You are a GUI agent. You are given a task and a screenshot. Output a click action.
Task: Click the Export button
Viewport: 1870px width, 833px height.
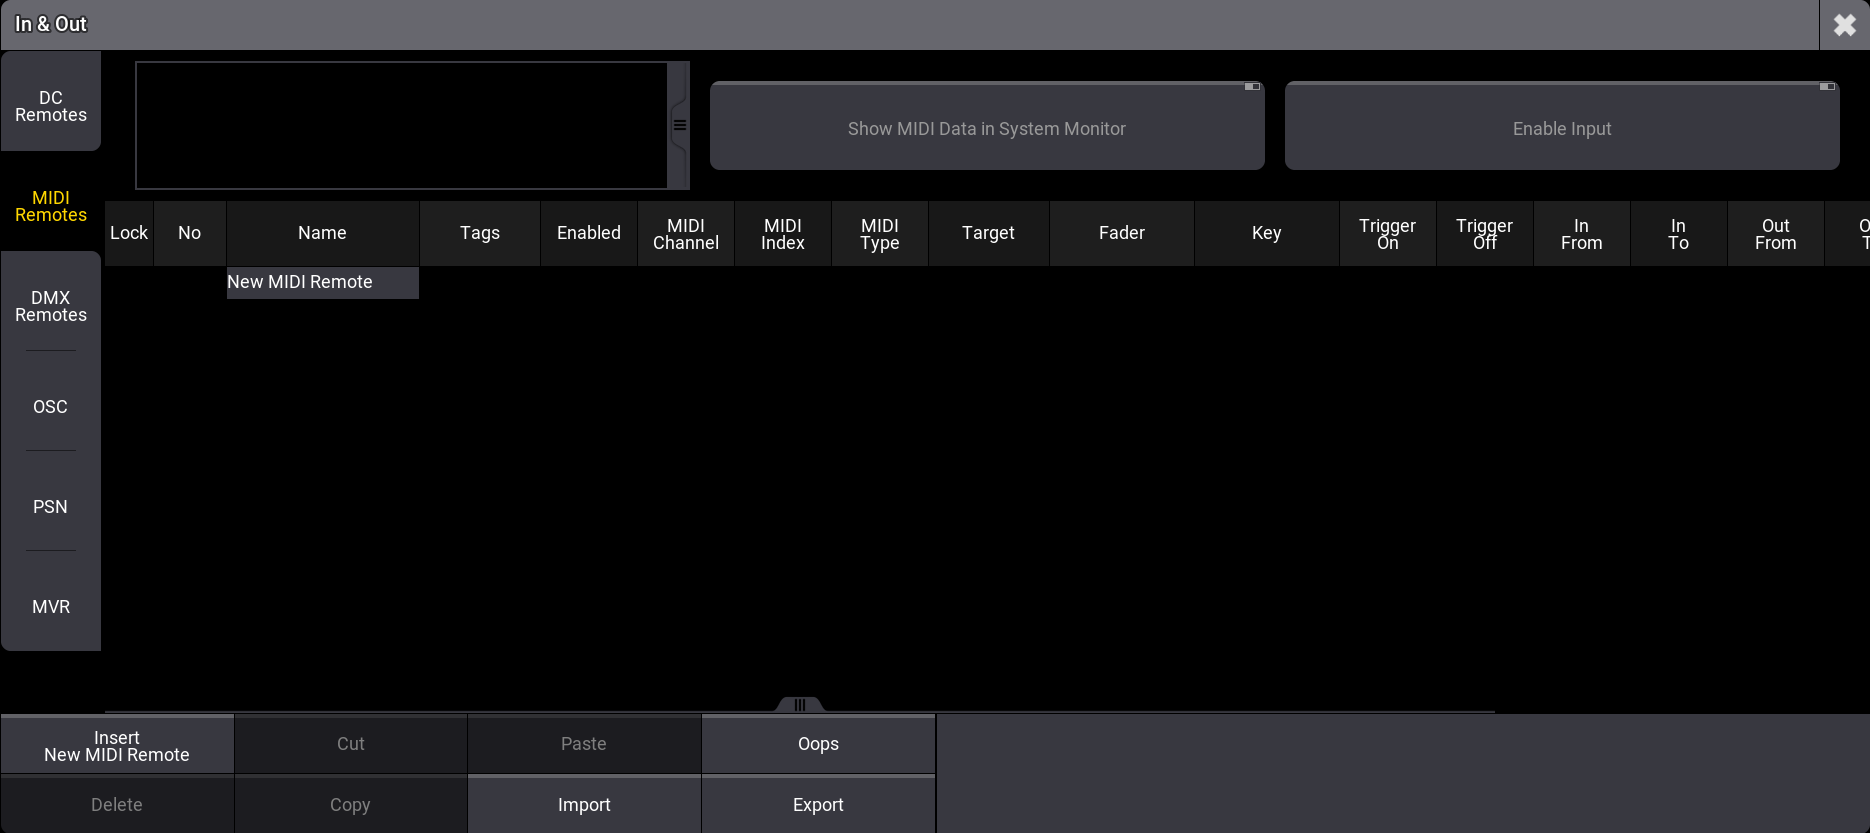(818, 805)
